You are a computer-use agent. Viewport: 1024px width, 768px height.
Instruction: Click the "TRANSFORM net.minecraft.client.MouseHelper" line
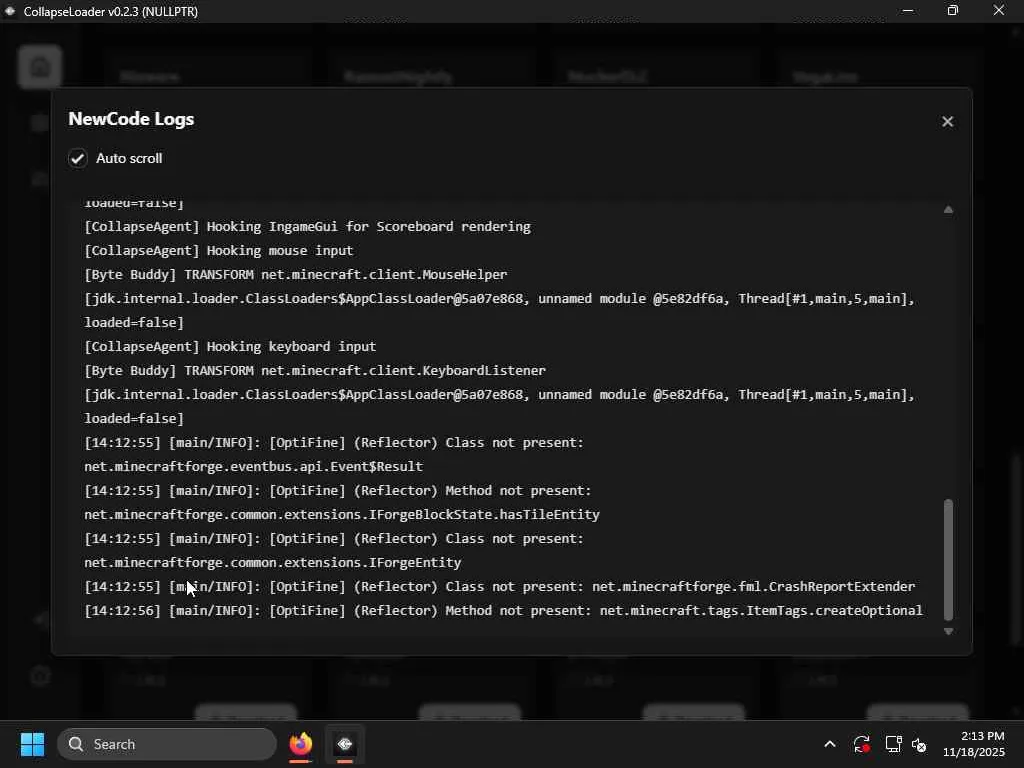296,275
